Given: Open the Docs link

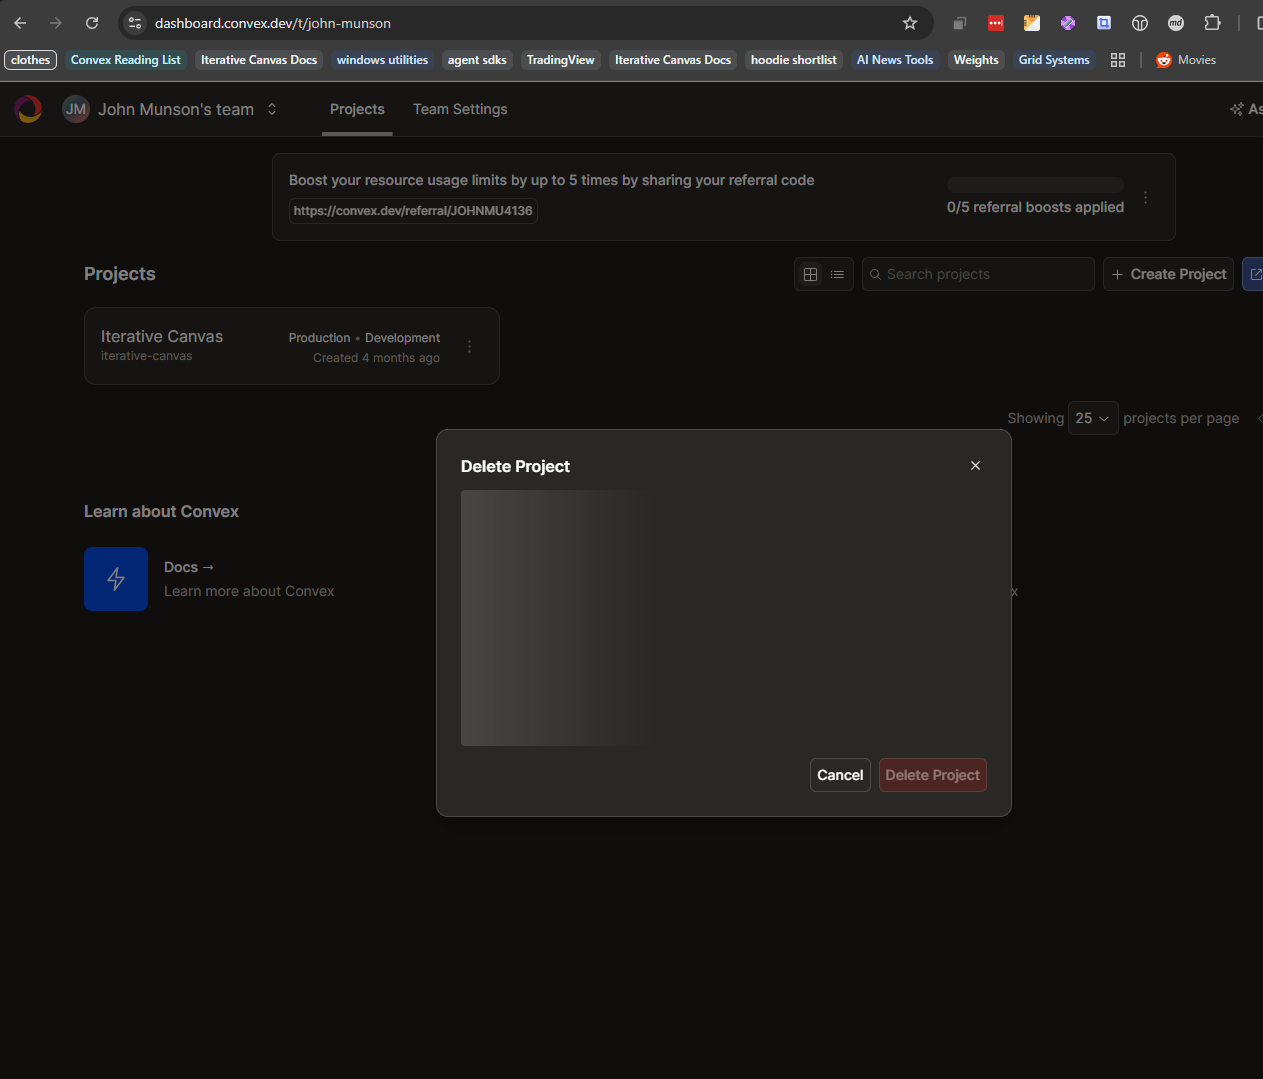Looking at the screenshot, I should pos(189,567).
